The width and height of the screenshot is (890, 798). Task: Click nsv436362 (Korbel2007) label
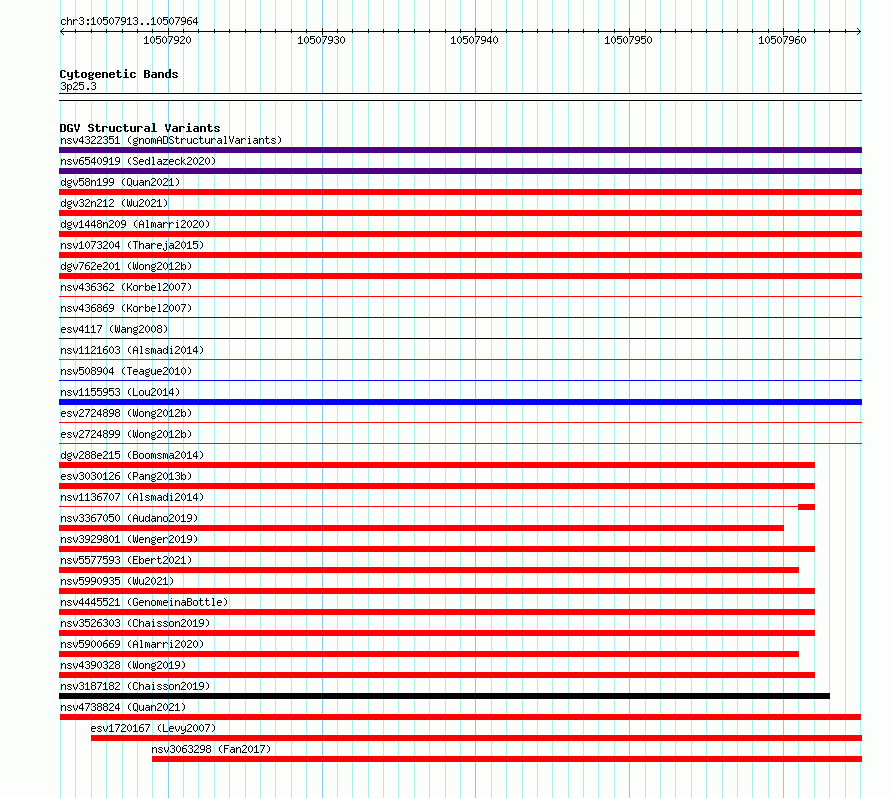pos(126,287)
